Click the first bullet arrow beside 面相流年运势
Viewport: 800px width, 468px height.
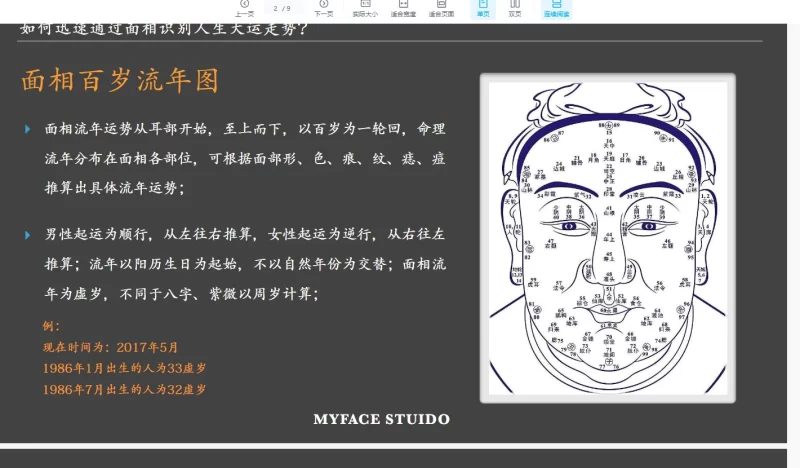pyautogui.click(x=27, y=130)
